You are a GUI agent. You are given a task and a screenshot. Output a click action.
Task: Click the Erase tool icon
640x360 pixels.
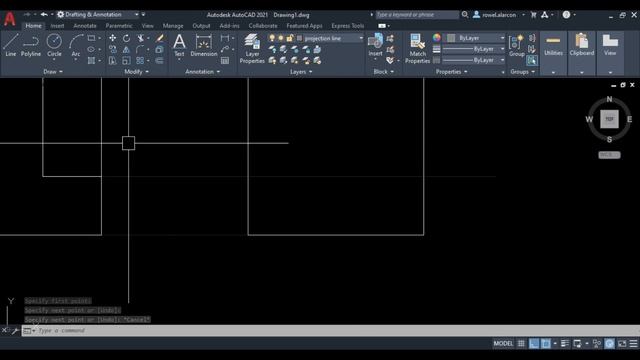160,38
